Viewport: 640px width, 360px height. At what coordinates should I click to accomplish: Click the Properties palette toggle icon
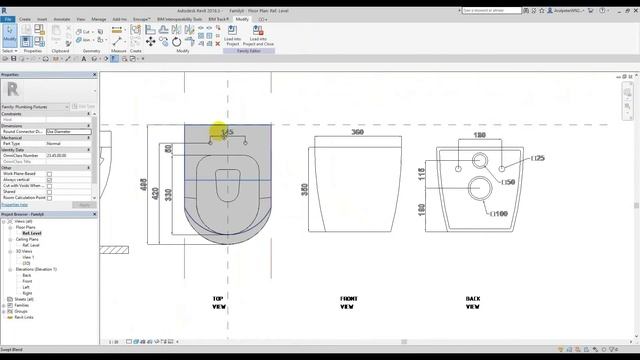[26, 41]
